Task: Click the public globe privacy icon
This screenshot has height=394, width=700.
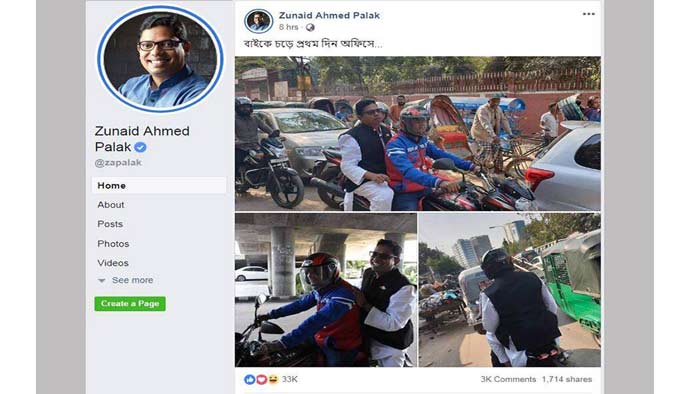Action: [x=310, y=28]
